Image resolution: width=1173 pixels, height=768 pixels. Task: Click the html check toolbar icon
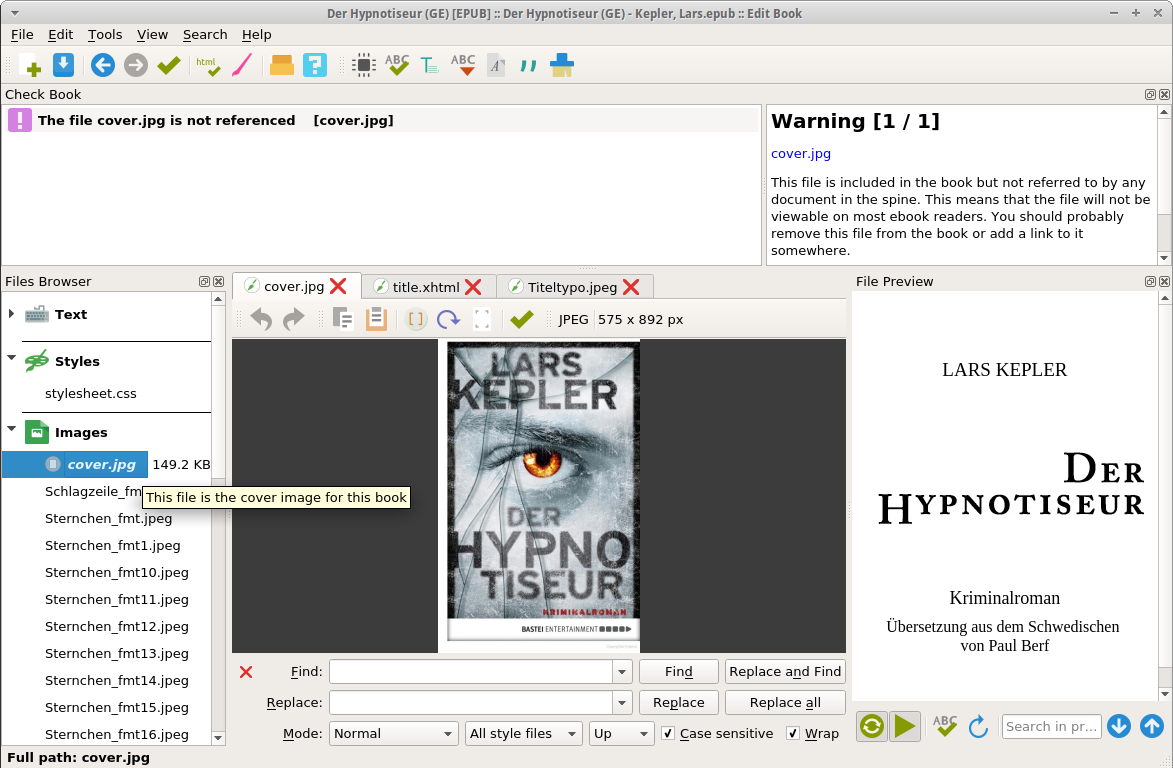pos(208,66)
